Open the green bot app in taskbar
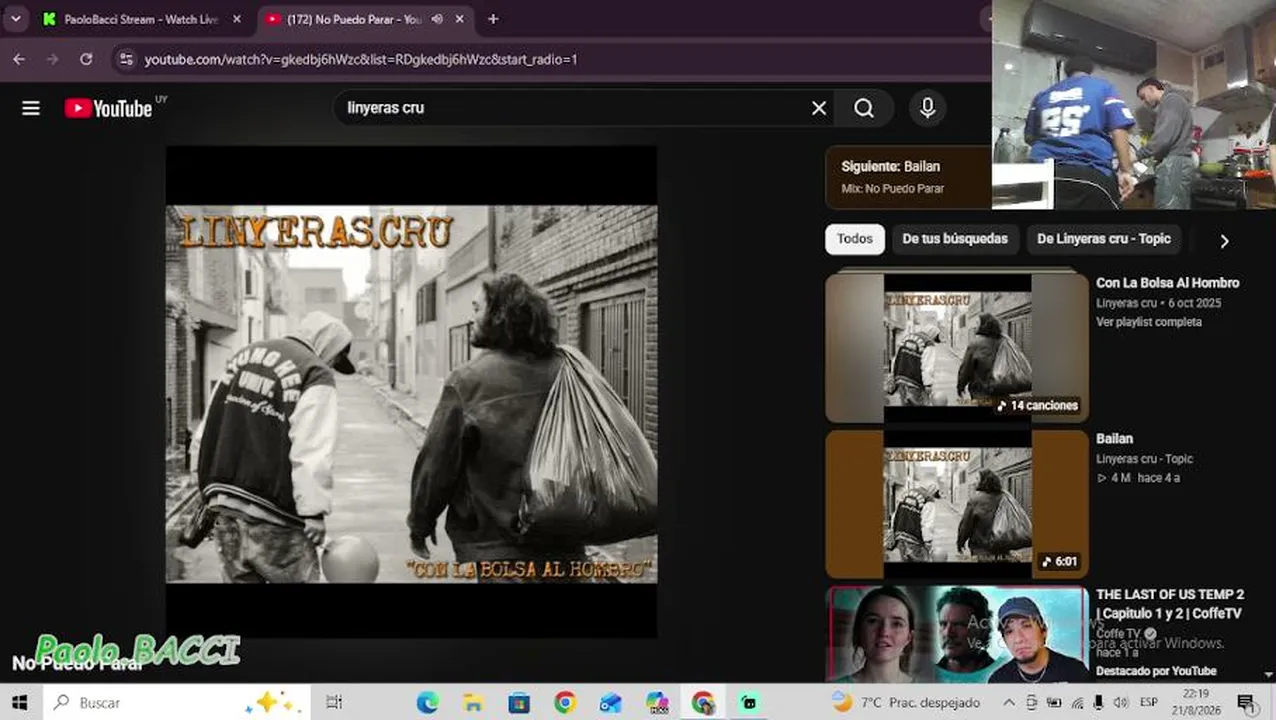The height and width of the screenshot is (720, 1276). click(x=749, y=702)
